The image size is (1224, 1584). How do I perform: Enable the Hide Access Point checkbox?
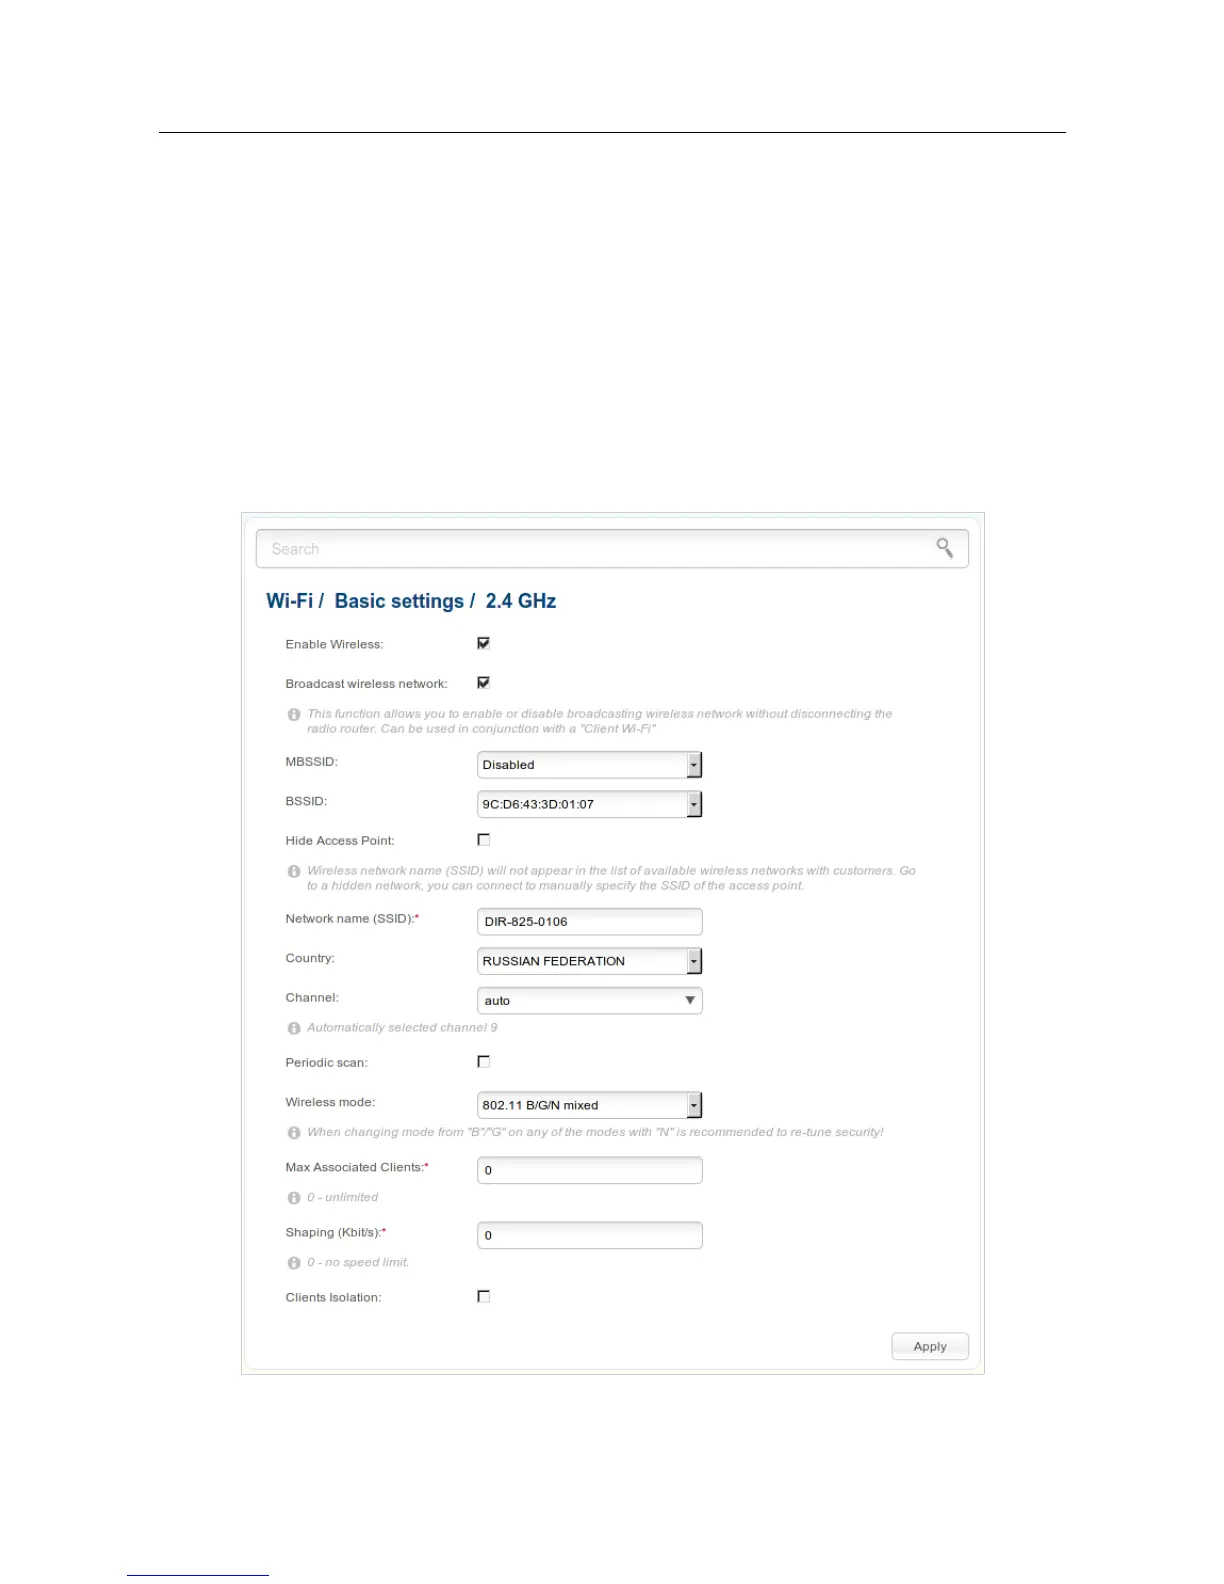[484, 840]
